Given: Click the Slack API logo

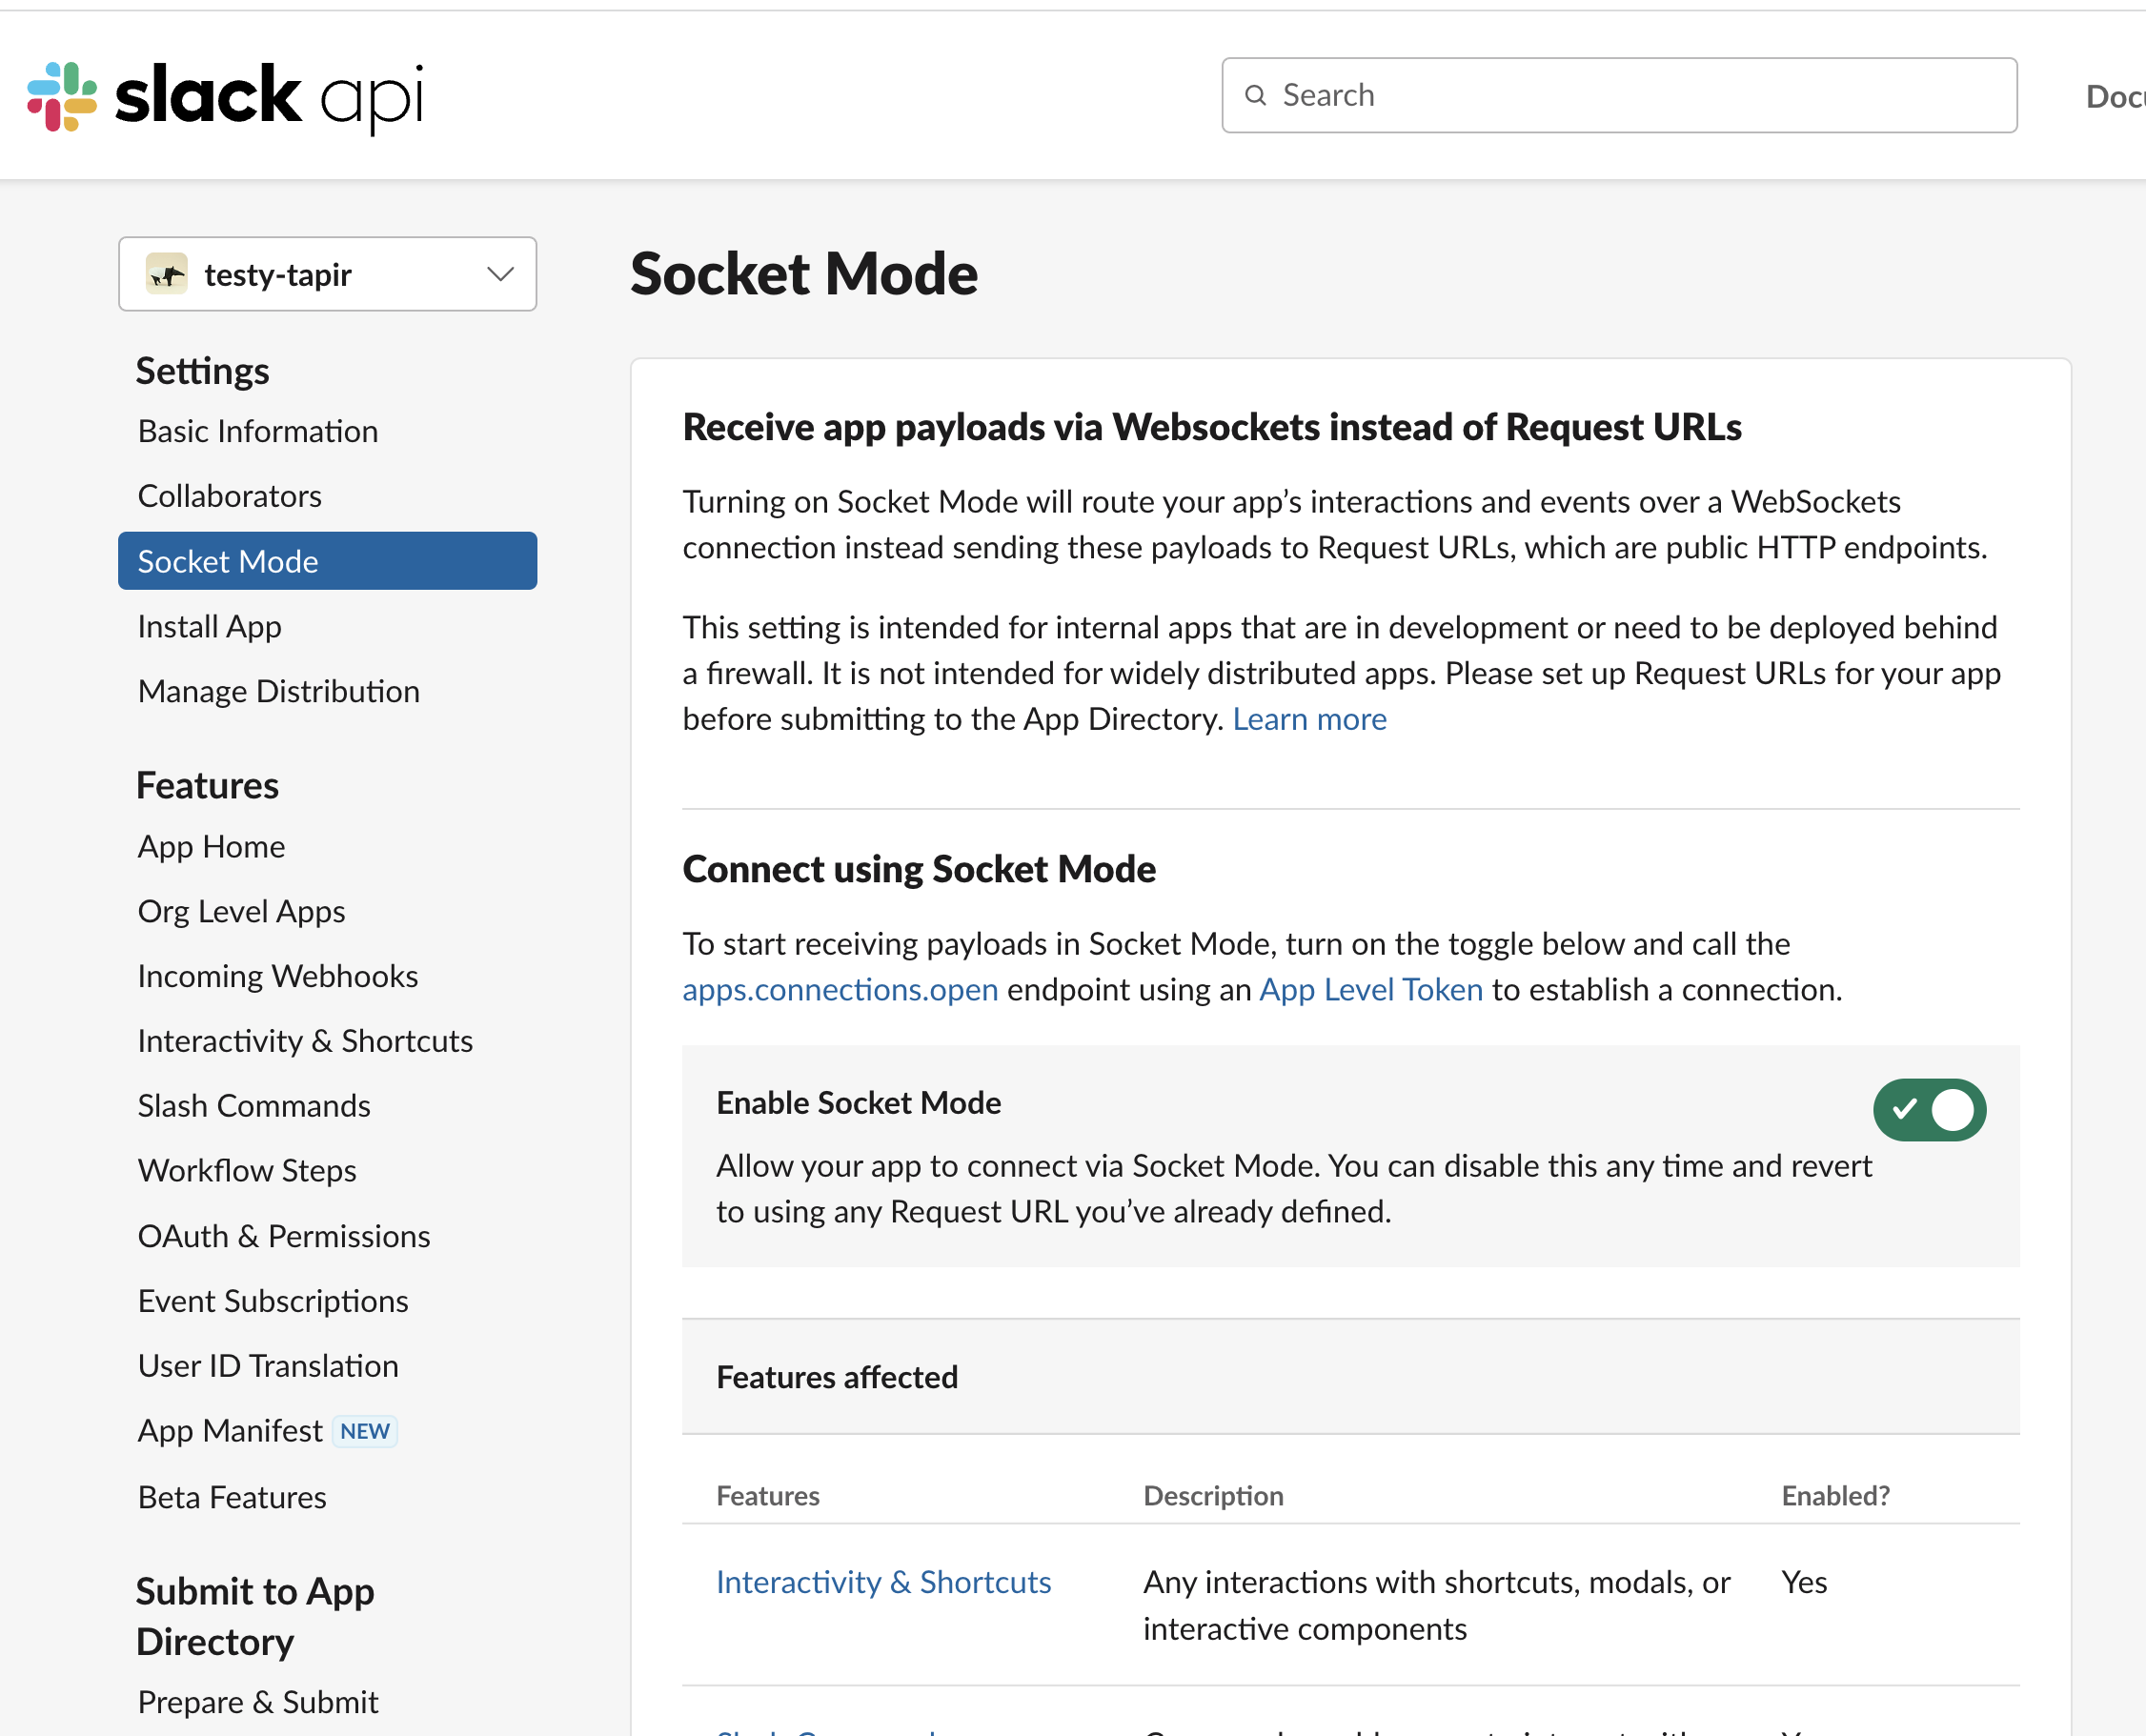Looking at the screenshot, I should [x=225, y=95].
